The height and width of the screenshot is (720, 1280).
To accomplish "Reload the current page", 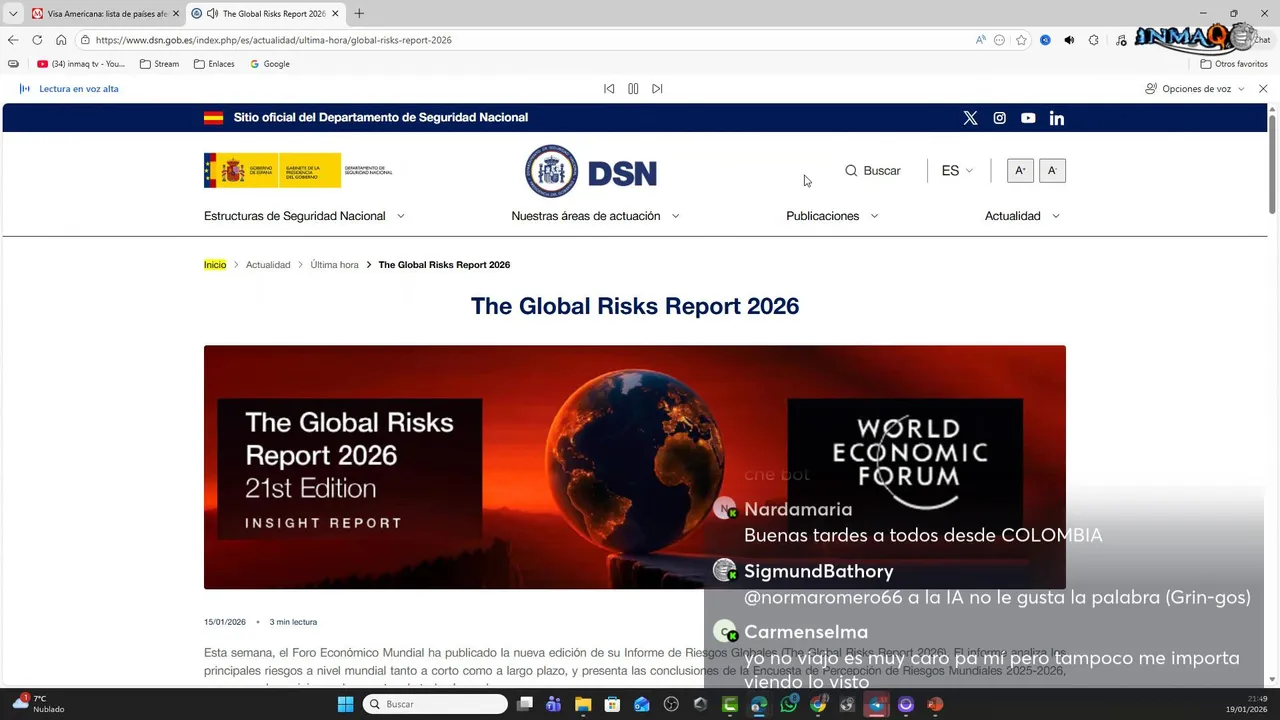I will tap(37, 40).
